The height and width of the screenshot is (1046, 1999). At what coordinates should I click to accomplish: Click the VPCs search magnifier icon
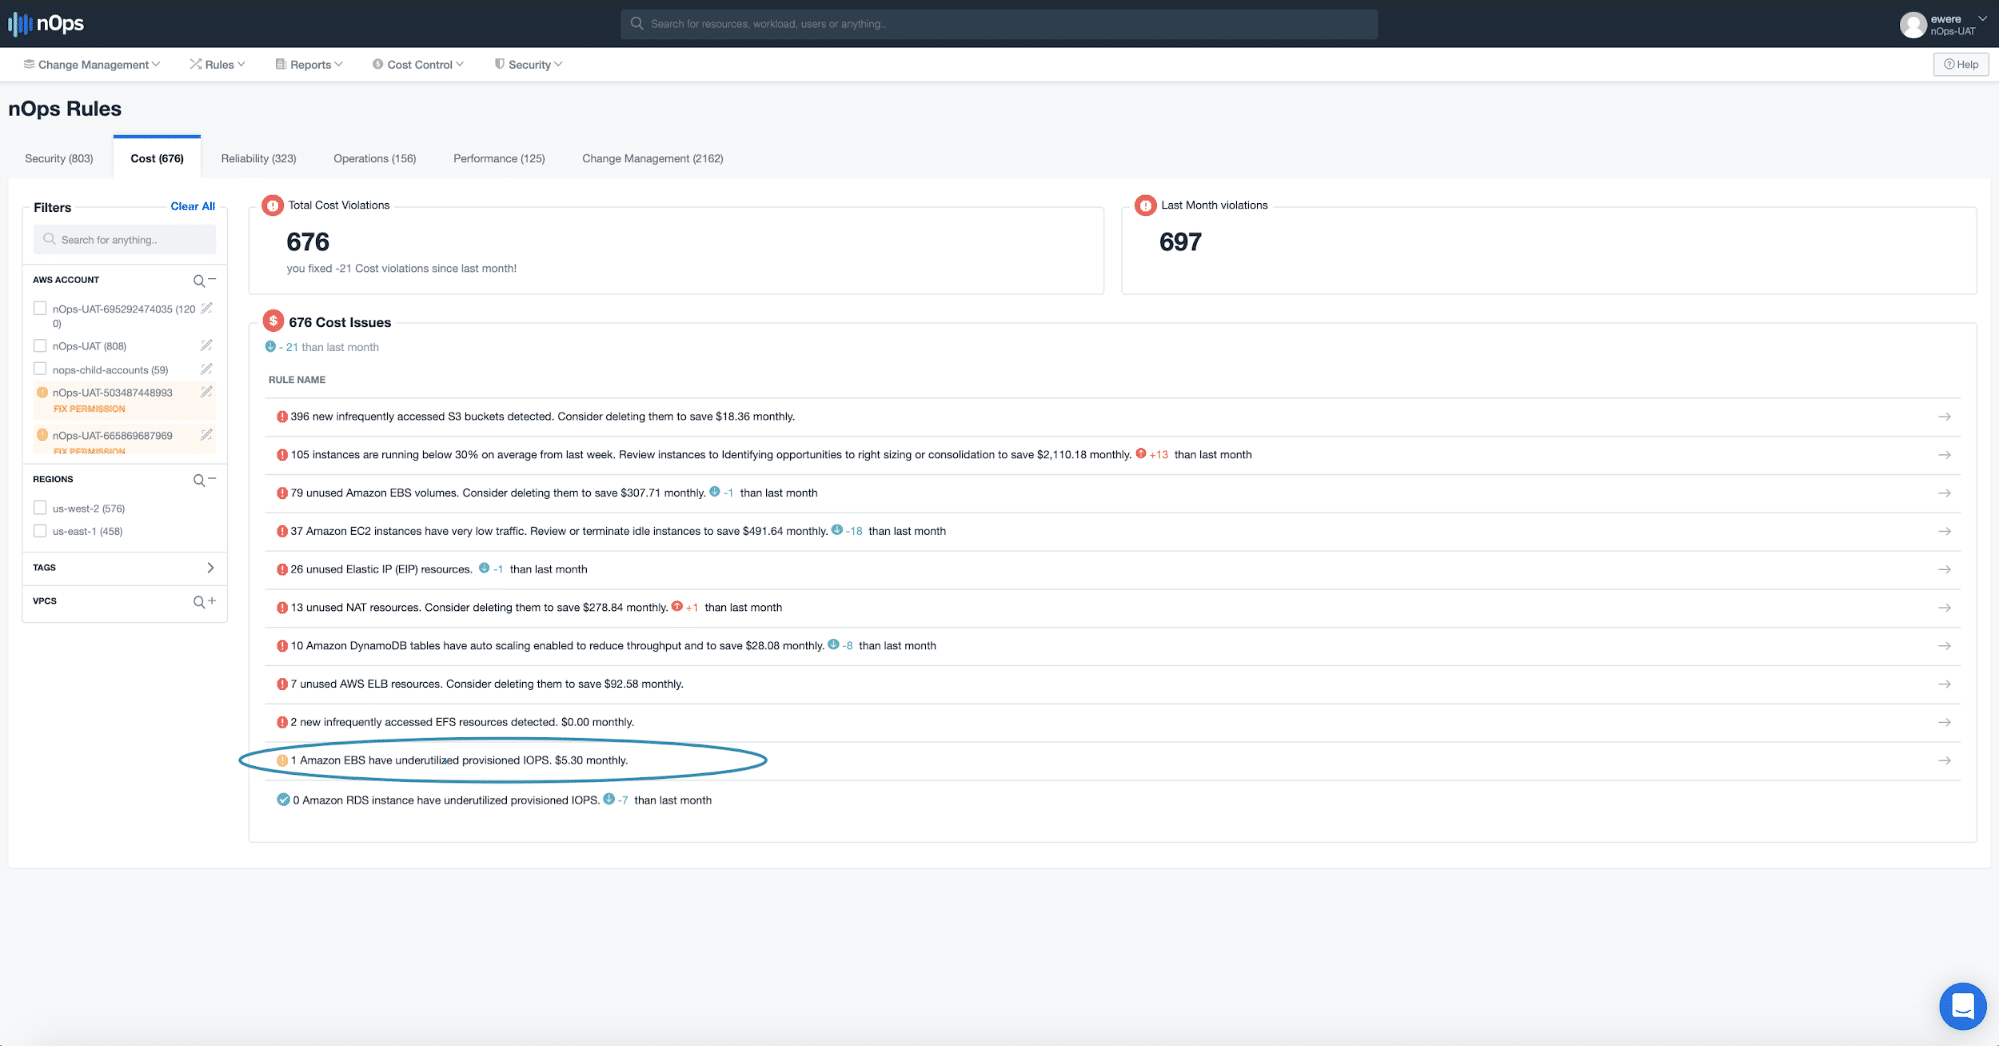point(199,602)
